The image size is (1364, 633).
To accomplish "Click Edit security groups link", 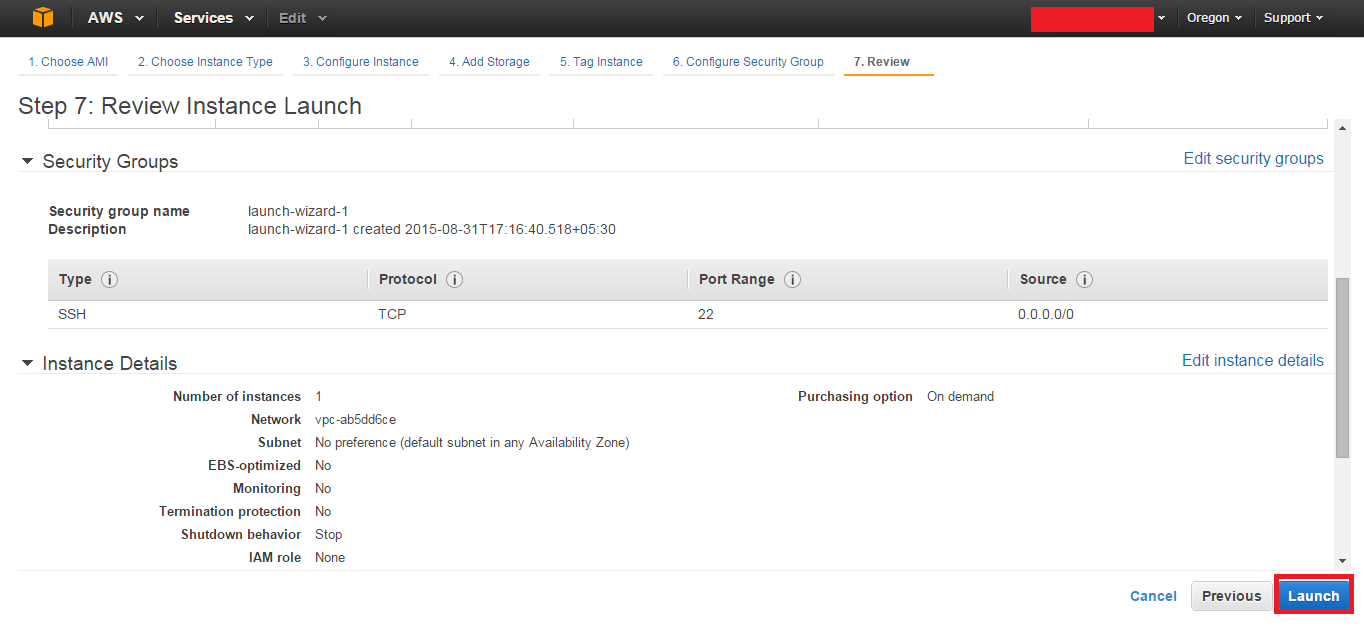I will [1253, 158].
